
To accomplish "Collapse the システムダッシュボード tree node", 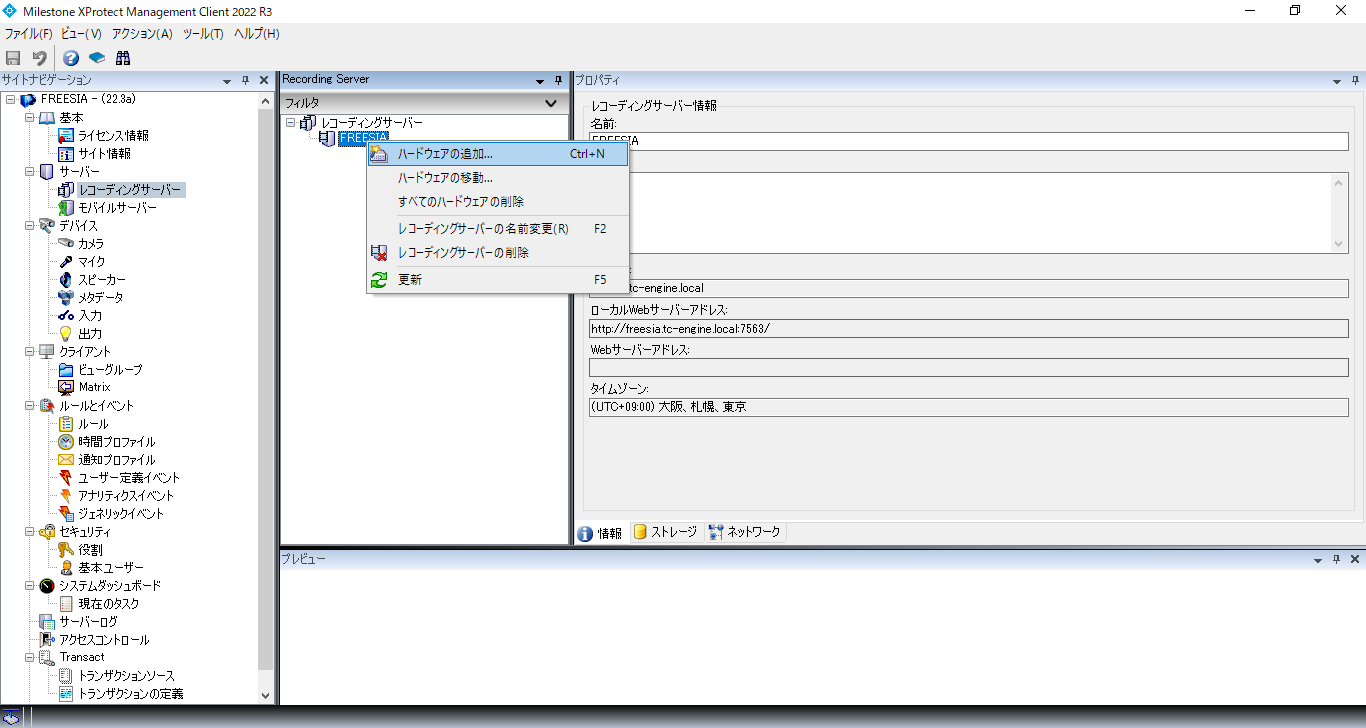I will tap(30, 586).
